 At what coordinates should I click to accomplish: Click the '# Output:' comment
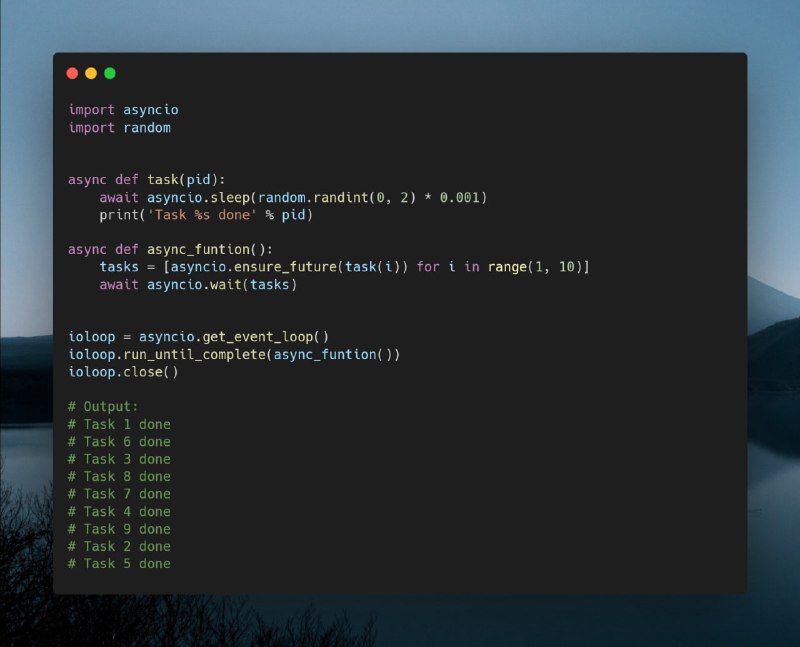(103, 407)
